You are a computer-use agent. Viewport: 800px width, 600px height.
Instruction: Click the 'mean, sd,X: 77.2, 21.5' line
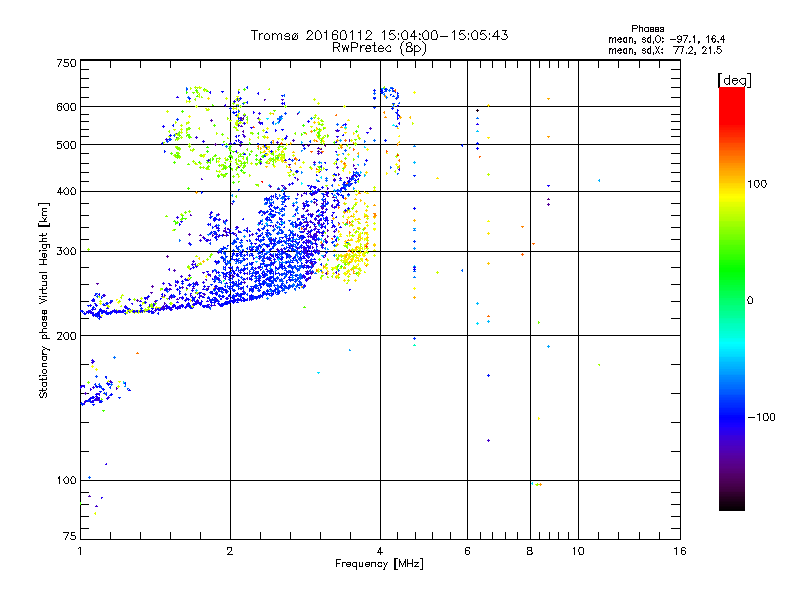click(x=665, y=50)
